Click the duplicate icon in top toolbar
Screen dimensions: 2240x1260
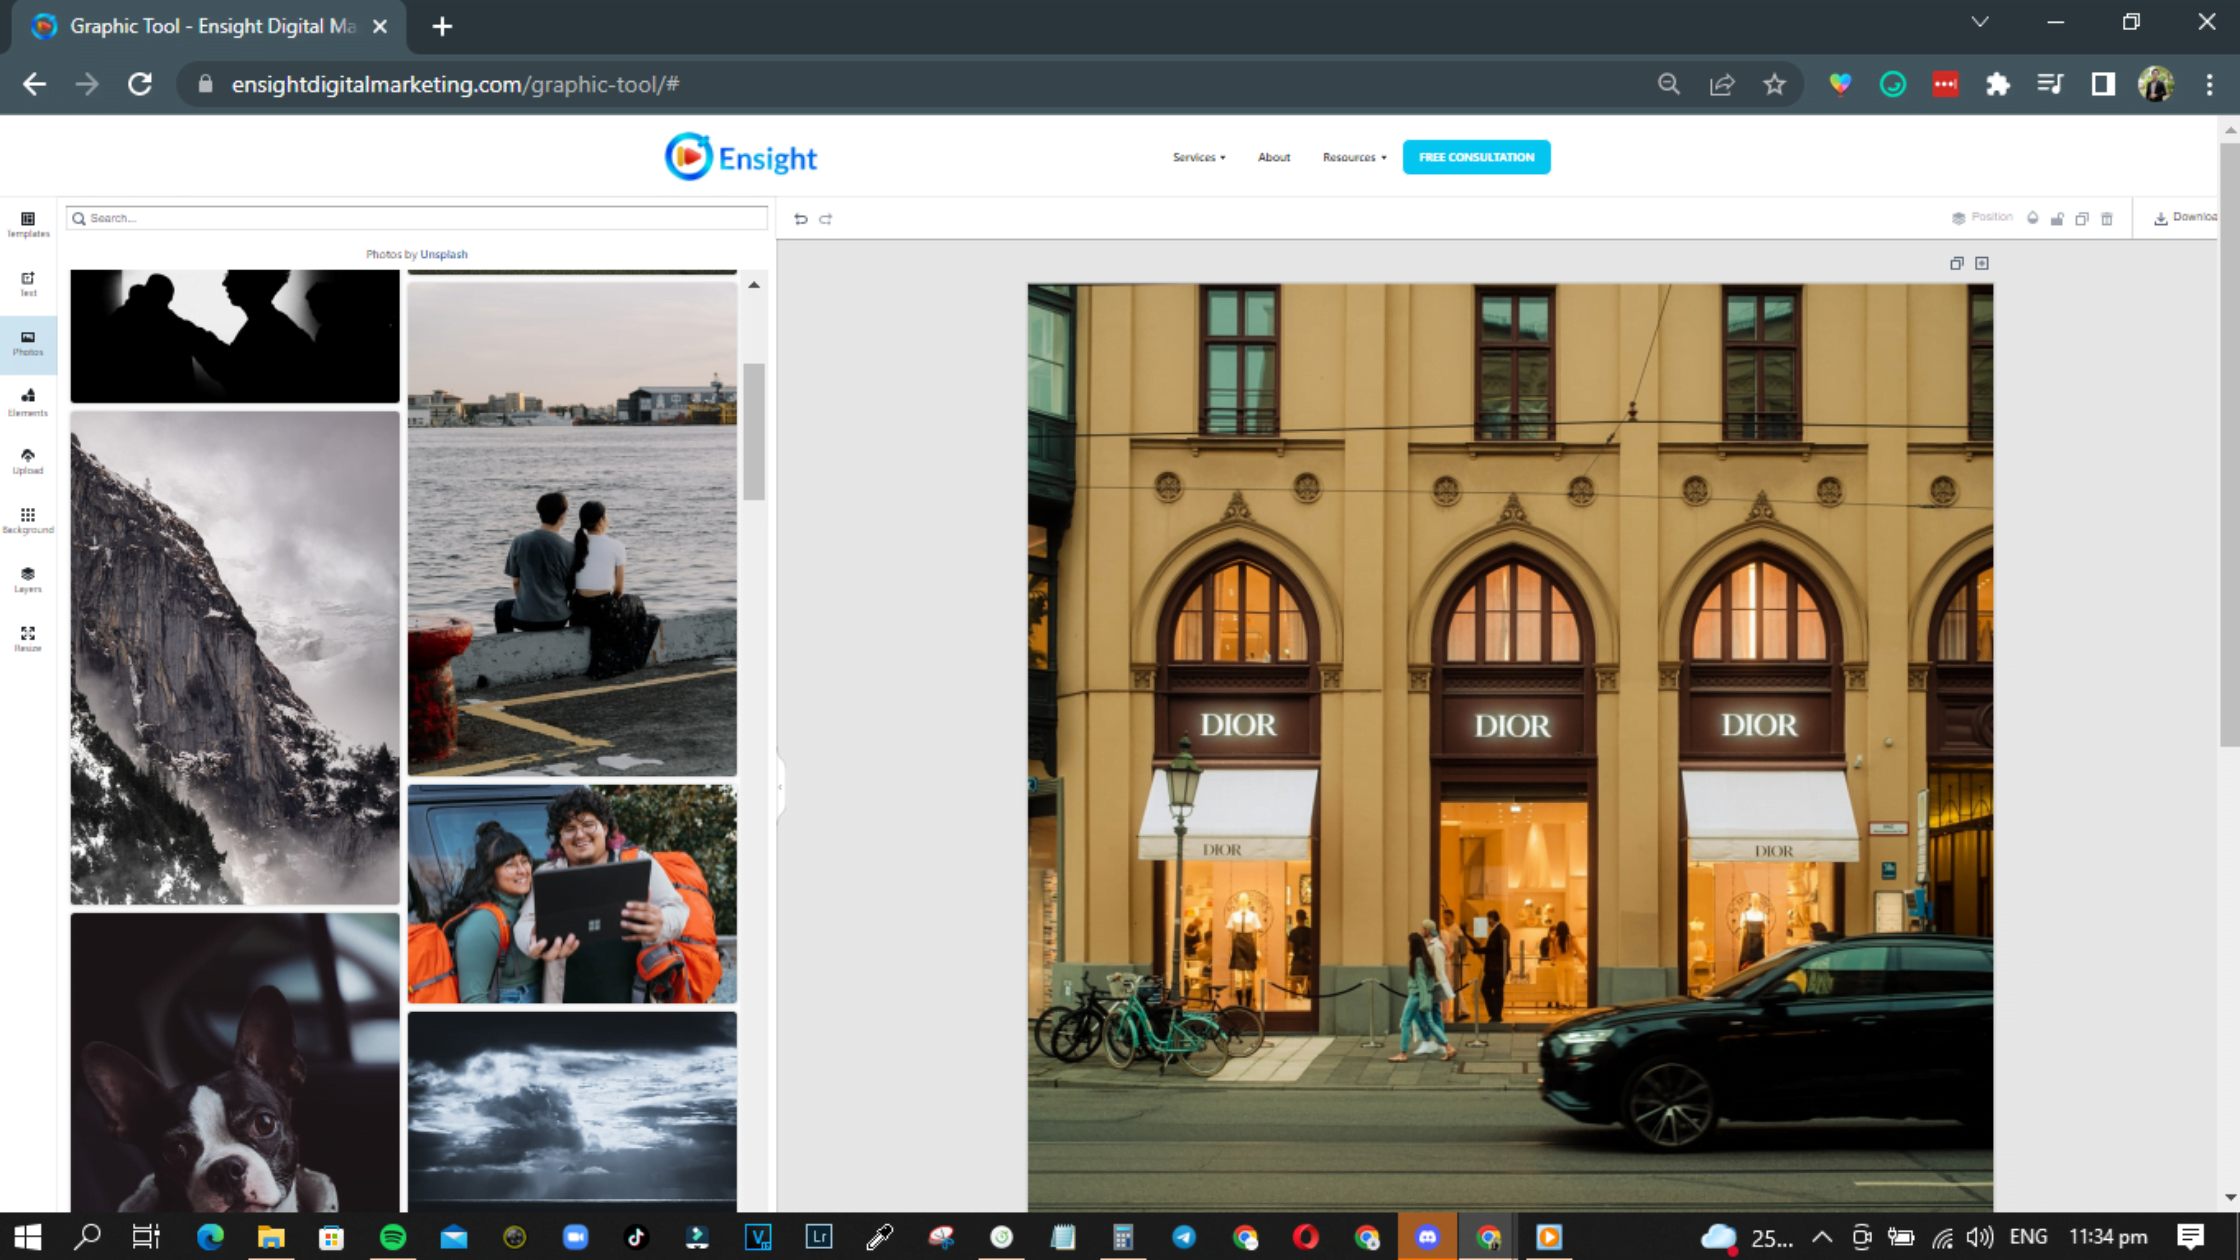tap(2082, 218)
